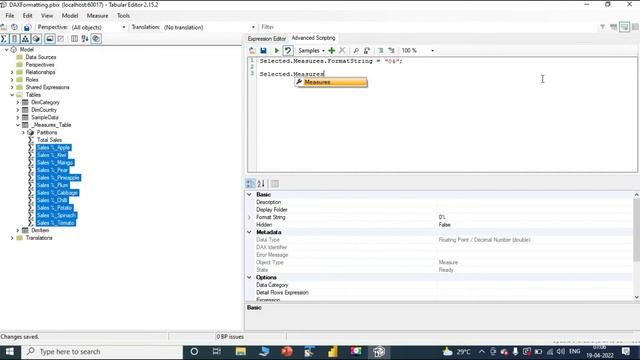Select Sales %_Apple measure
The image size is (640, 360).
coord(53,148)
